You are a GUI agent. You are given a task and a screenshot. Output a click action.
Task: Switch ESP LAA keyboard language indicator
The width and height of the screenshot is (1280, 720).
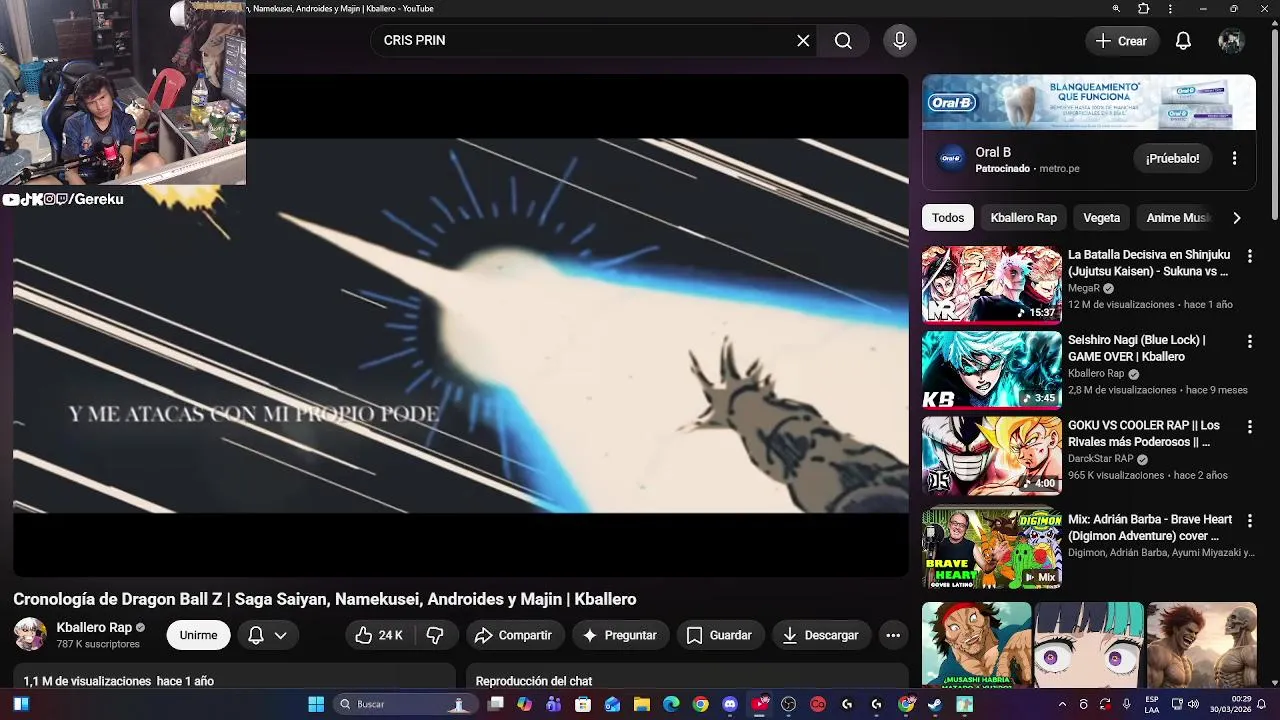pos(1152,704)
